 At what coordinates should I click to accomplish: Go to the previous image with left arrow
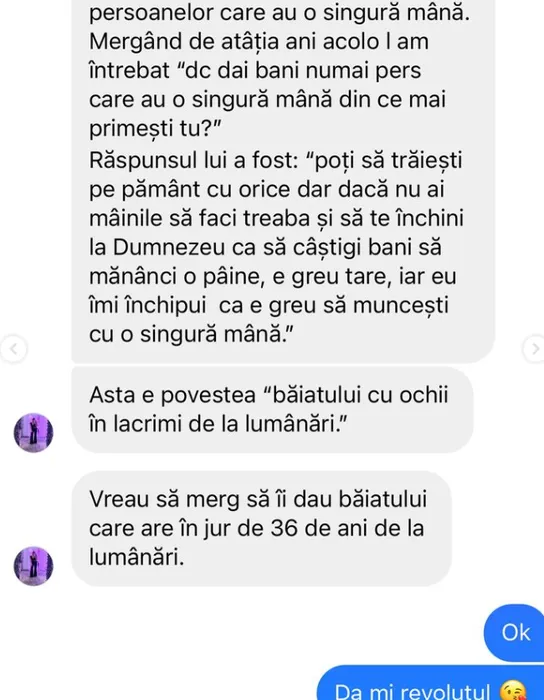click(13, 349)
